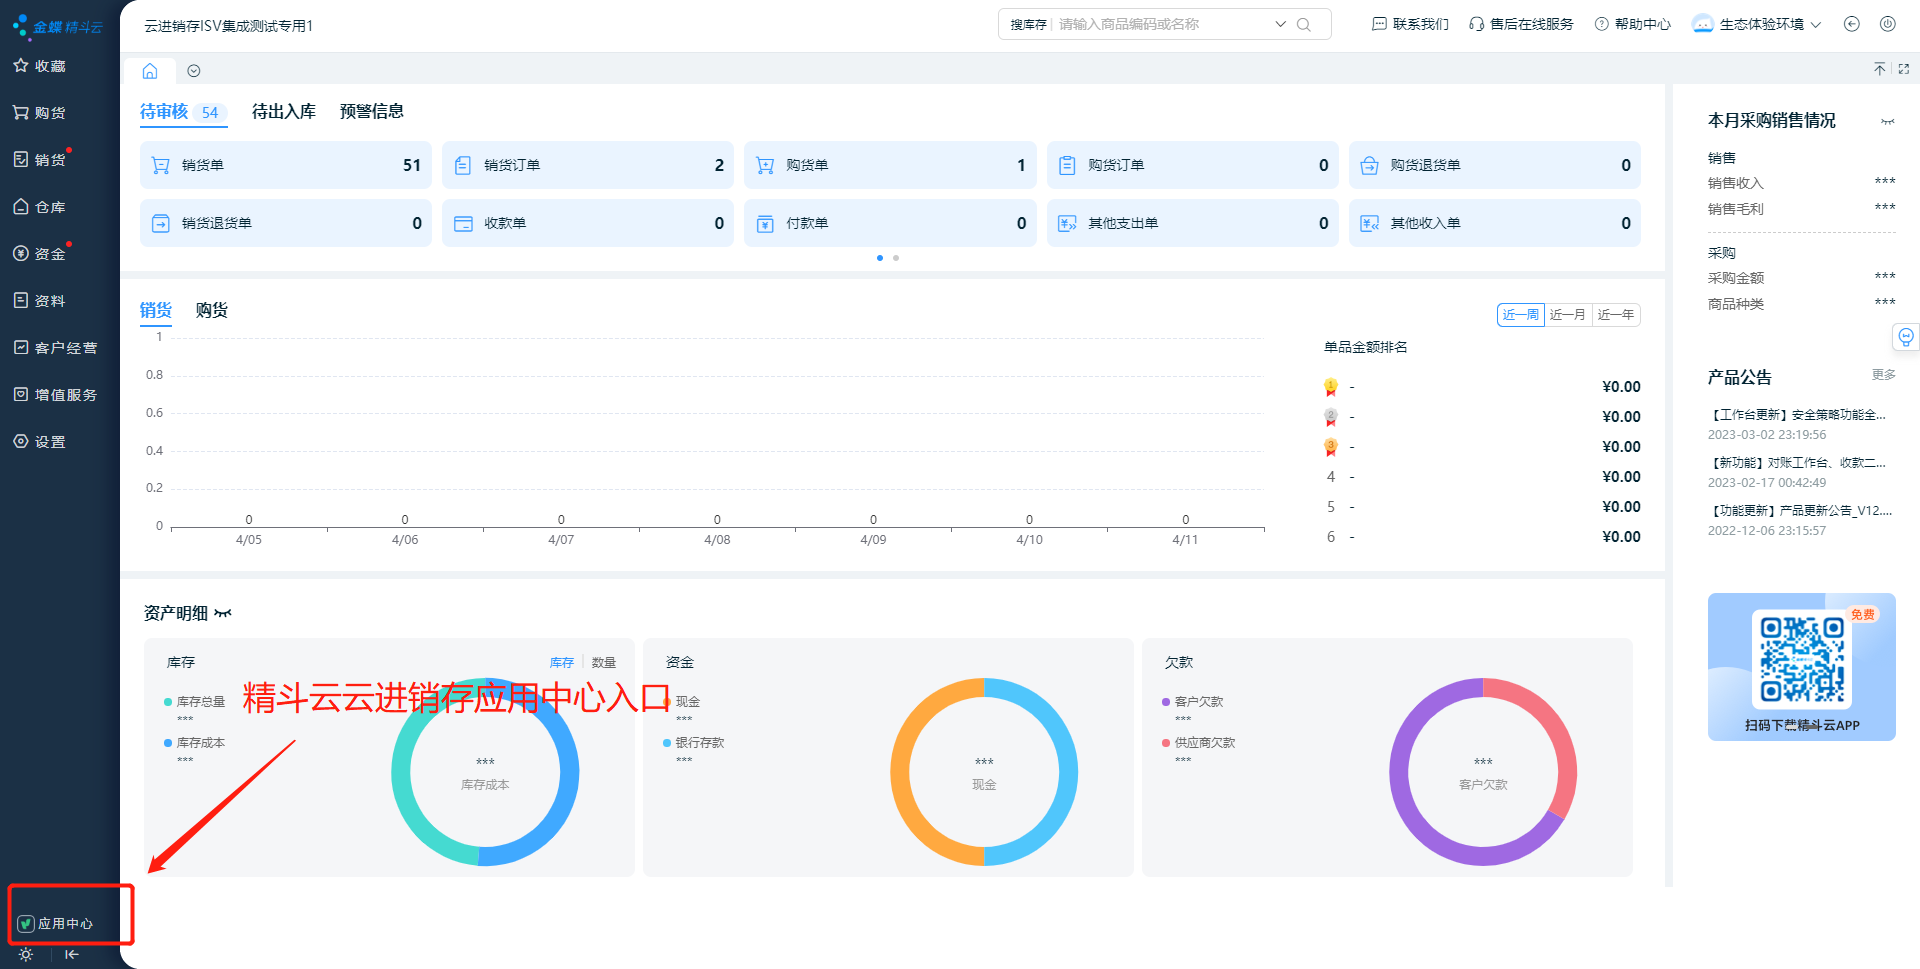This screenshot has width=1920, height=969.
Task: Open pending 购货订单 card
Action: coord(1193,165)
